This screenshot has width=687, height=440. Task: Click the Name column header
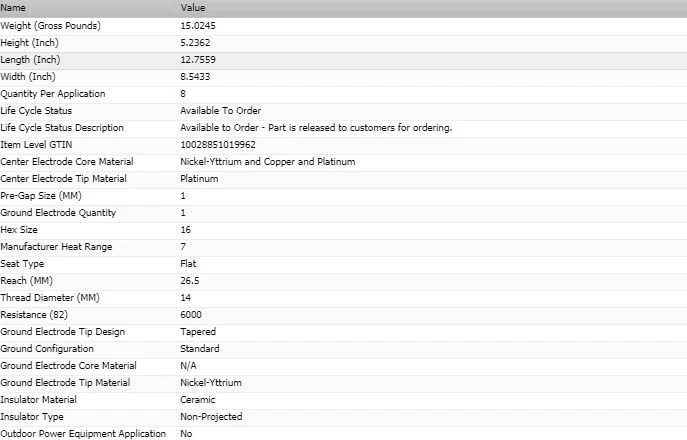(13, 8)
